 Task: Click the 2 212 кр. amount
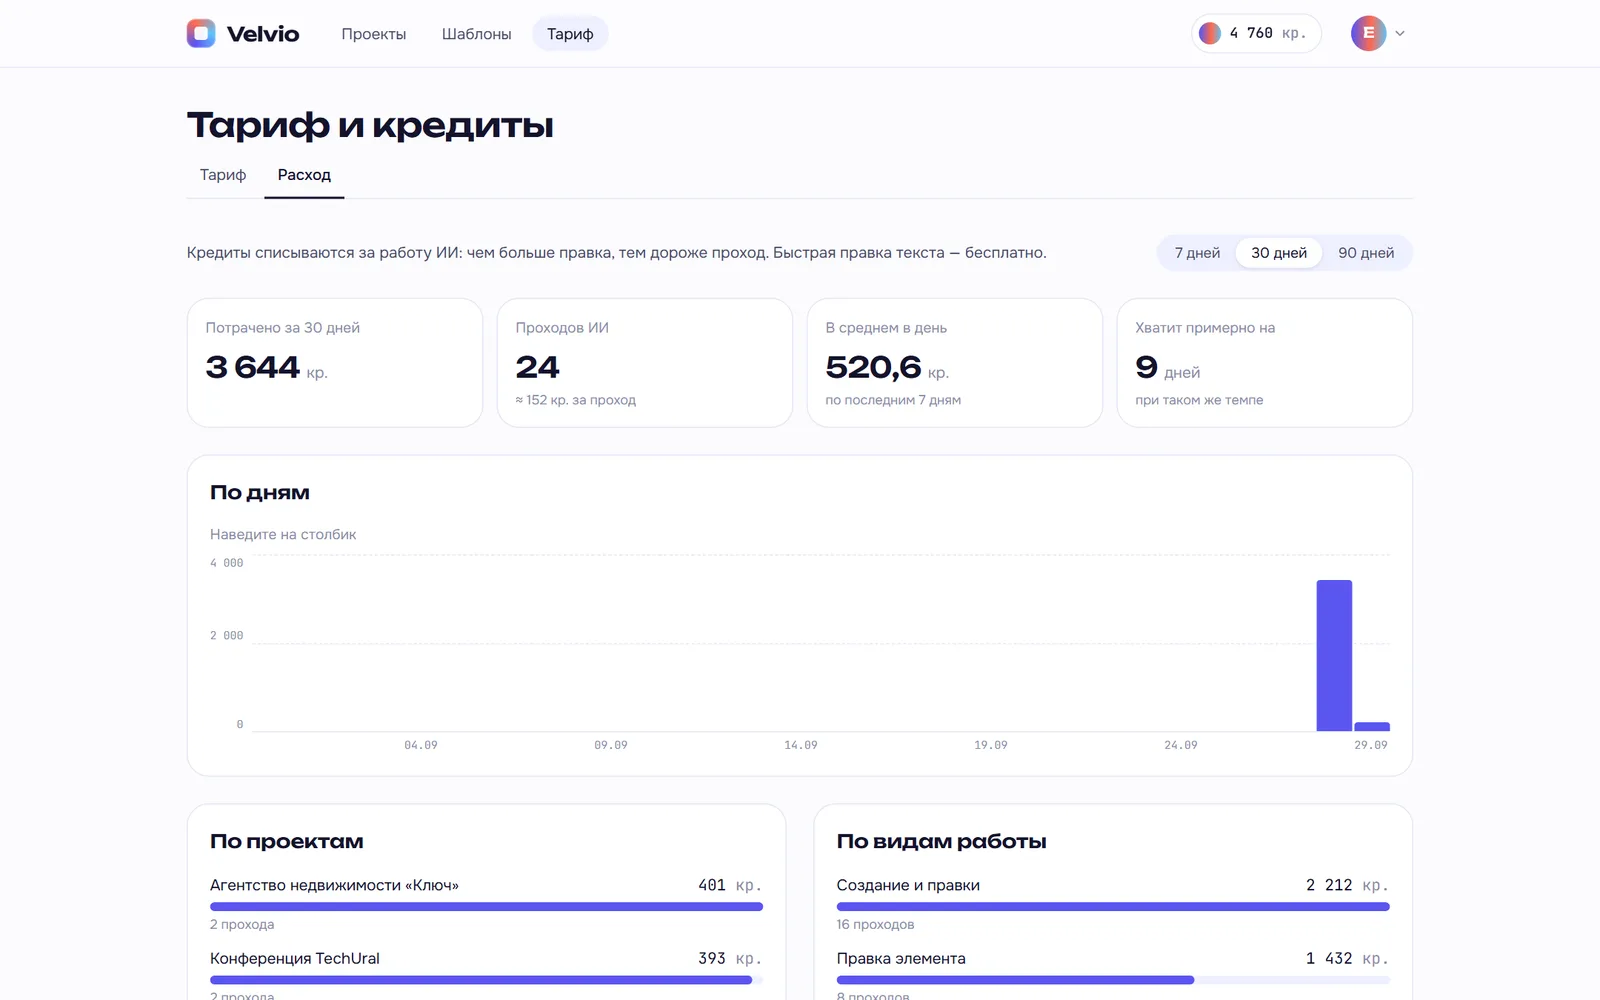1347,886
